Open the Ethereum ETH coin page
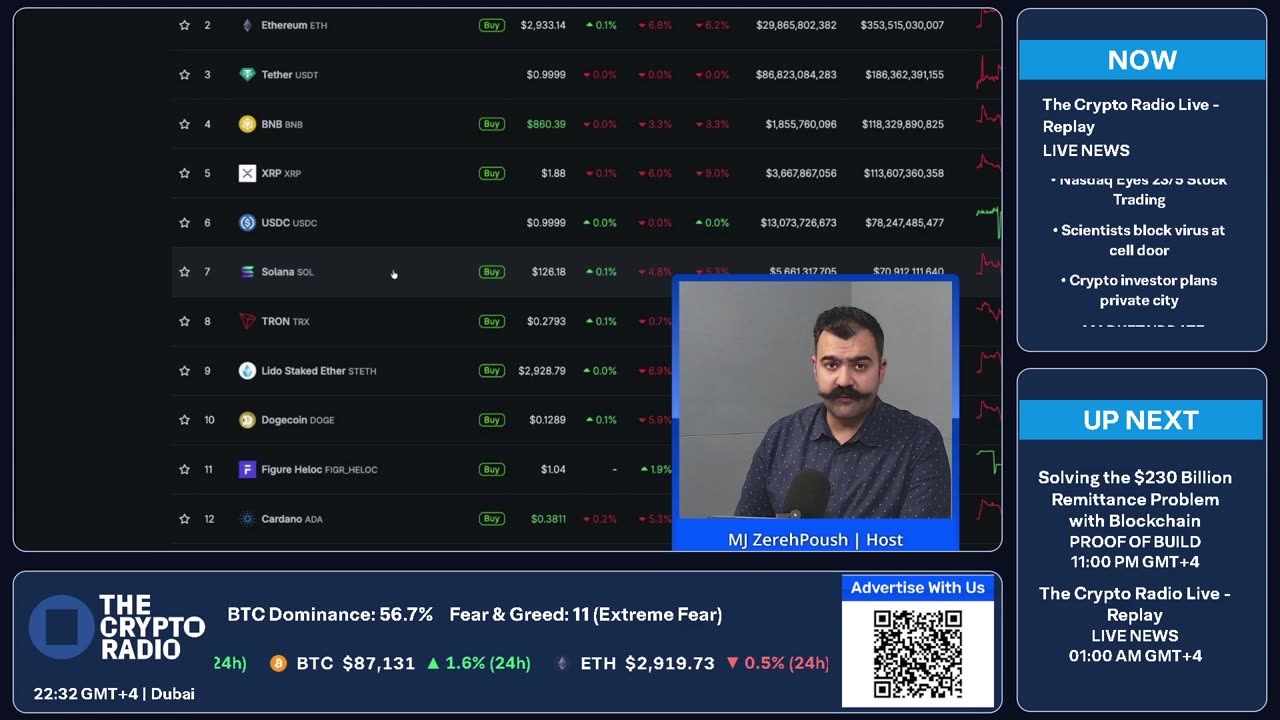This screenshot has width=1280, height=720. tap(294, 25)
